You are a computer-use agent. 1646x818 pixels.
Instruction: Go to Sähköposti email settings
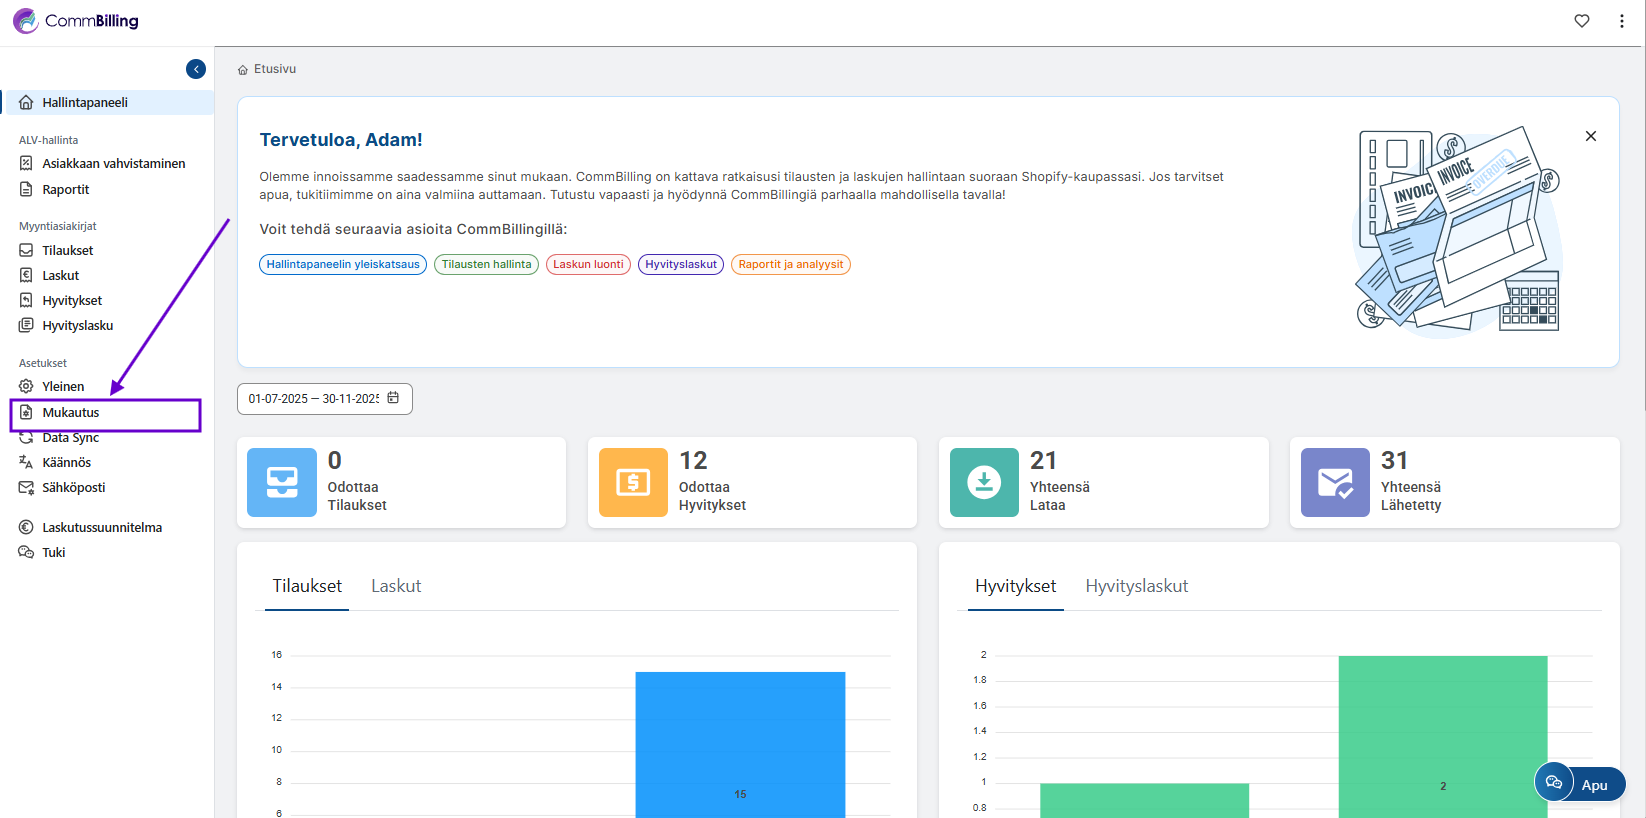(x=73, y=488)
